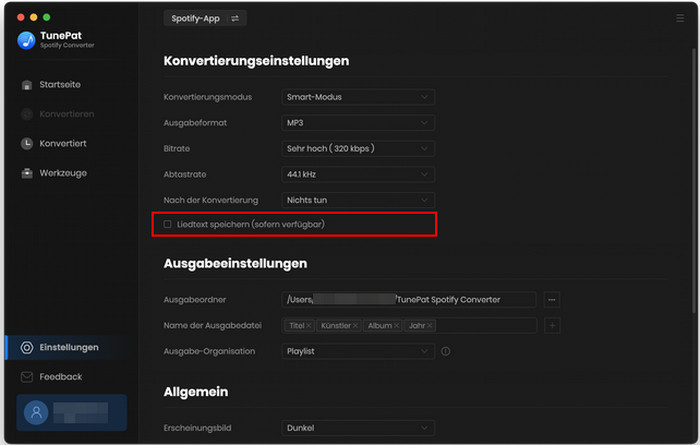Click the Ausgabeordner label
This screenshot has width=700, height=445.
point(195,299)
